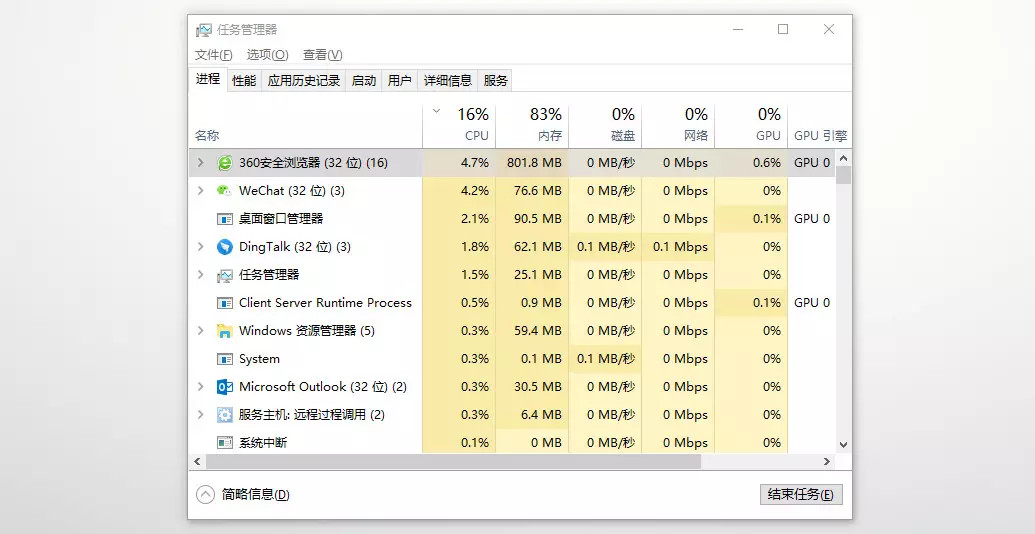Click the vertical scrollbar down arrow
The height and width of the screenshot is (534, 1035).
coord(843,445)
